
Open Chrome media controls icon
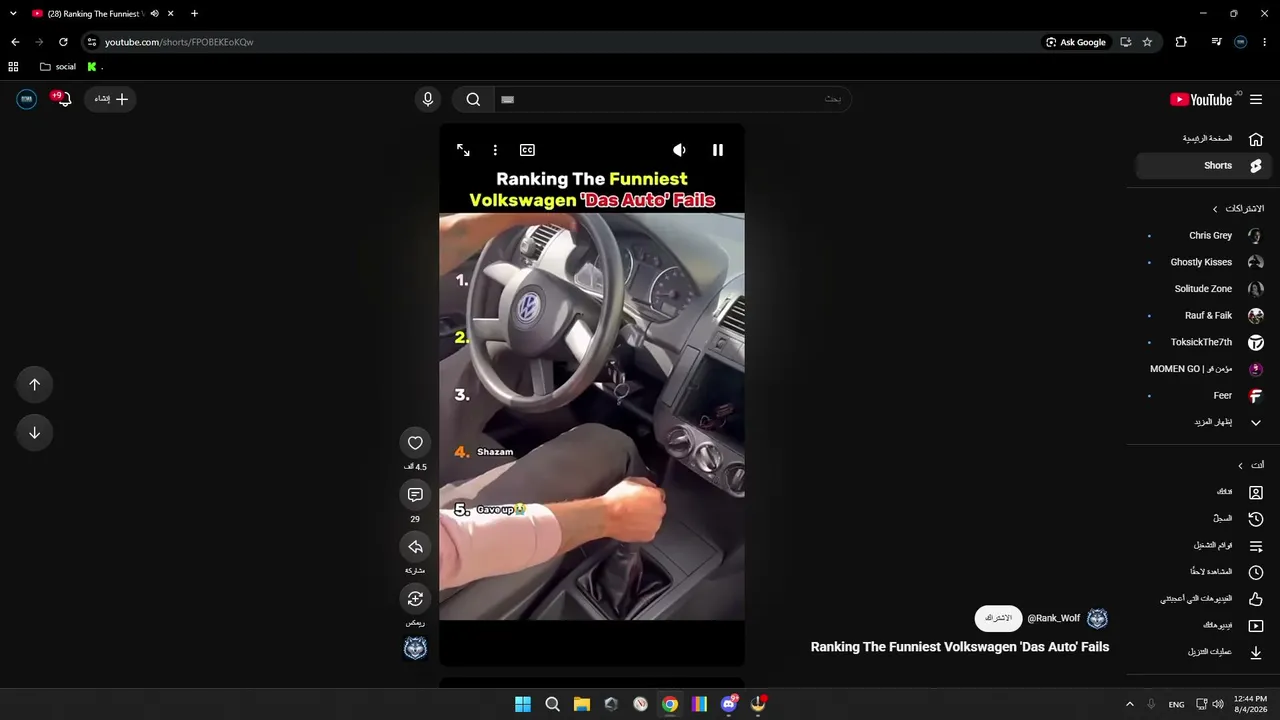pyautogui.click(x=1216, y=42)
